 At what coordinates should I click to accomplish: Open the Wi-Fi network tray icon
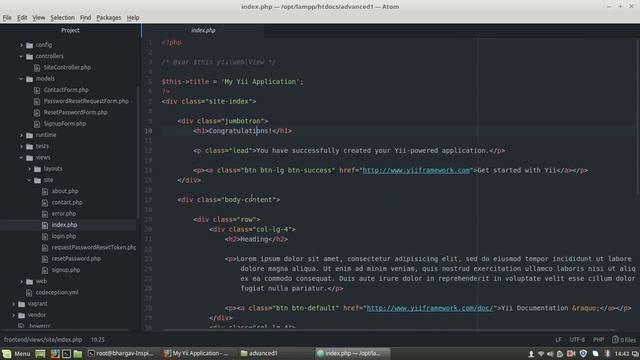541,353
